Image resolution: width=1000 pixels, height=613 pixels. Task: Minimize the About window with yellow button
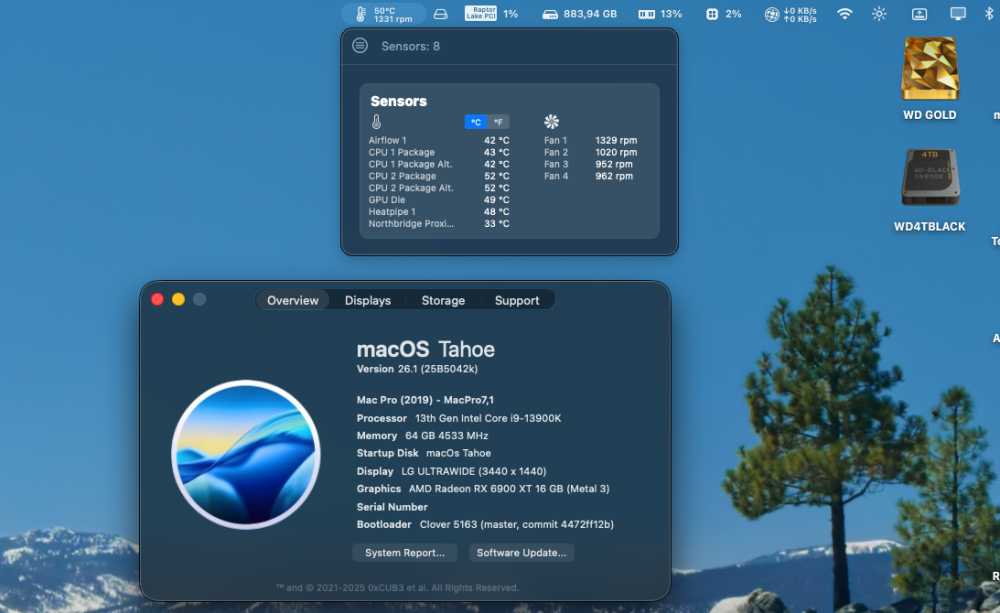(x=179, y=299)
